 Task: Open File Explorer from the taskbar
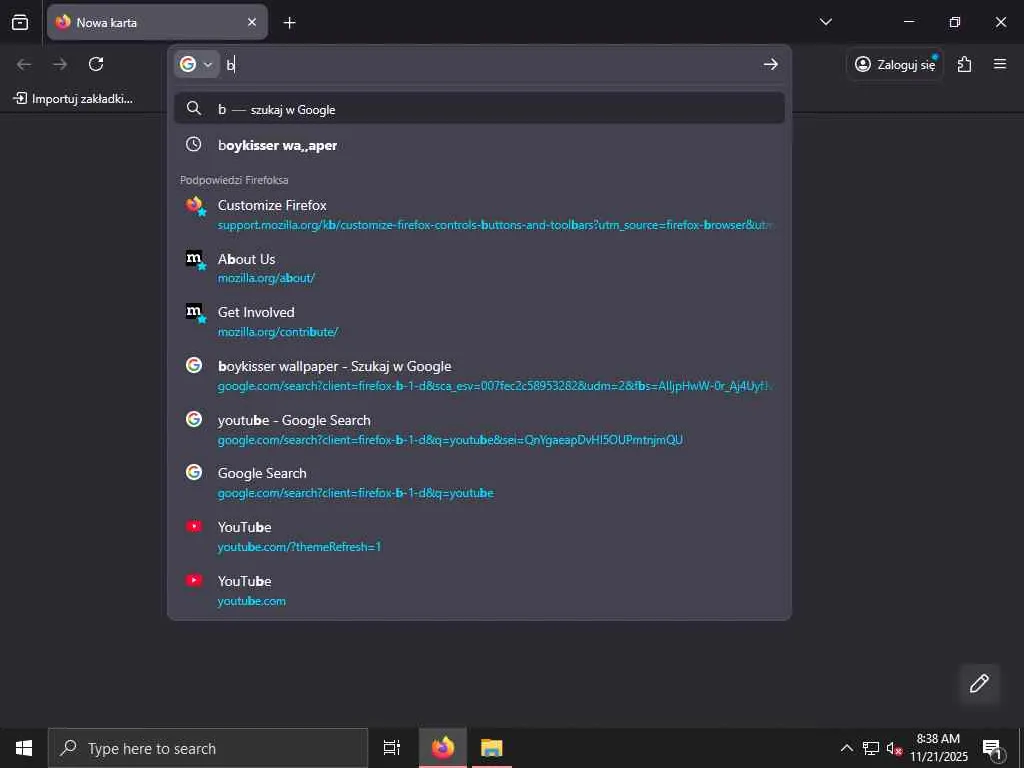point(491,748)
